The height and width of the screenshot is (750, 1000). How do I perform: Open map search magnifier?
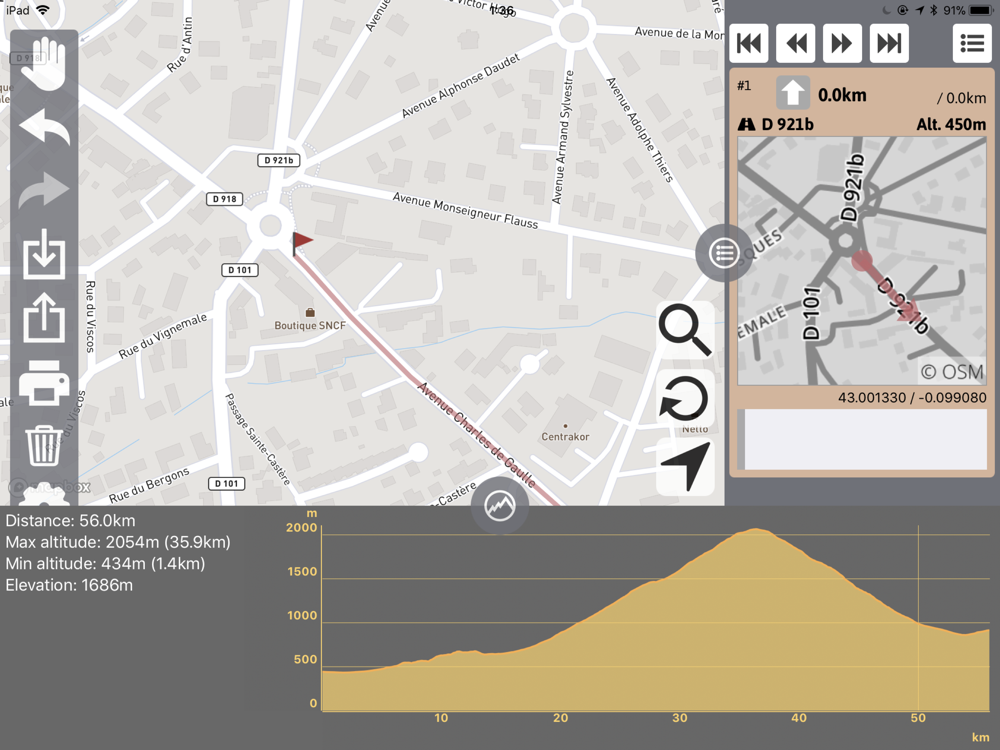(x=685, y=330)
